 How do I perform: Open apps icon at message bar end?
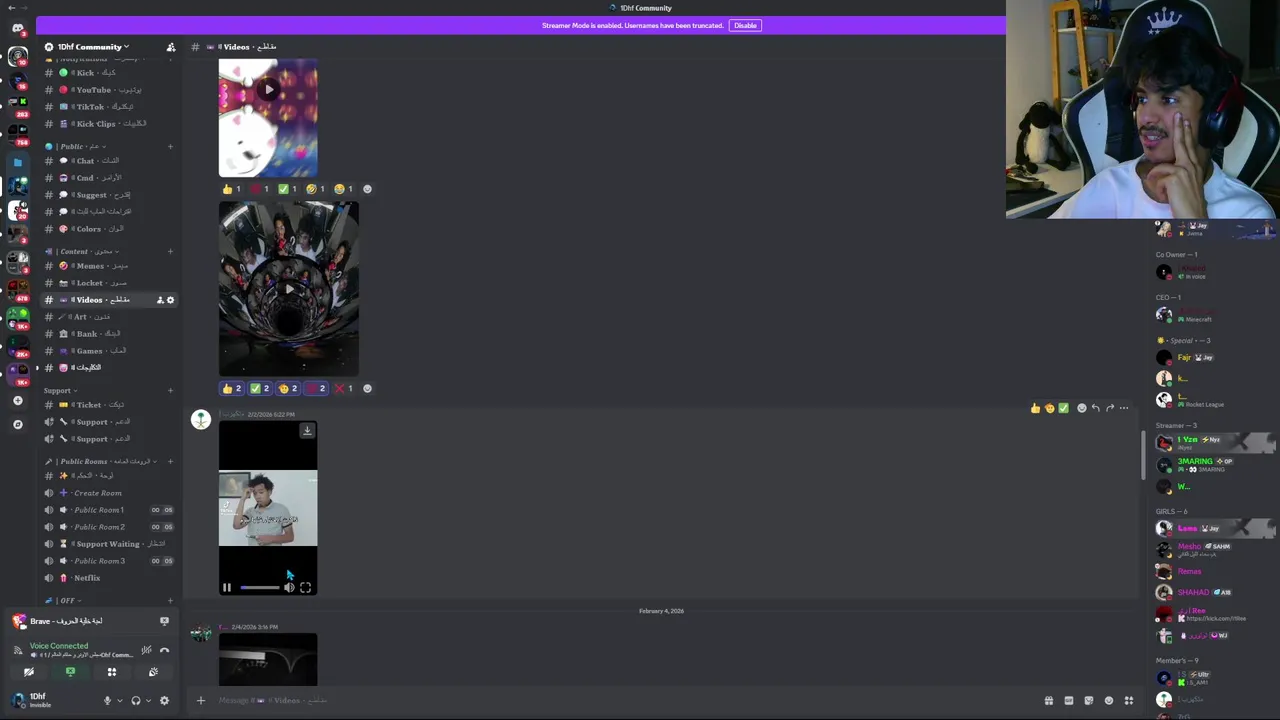(x=1129, y=701)
